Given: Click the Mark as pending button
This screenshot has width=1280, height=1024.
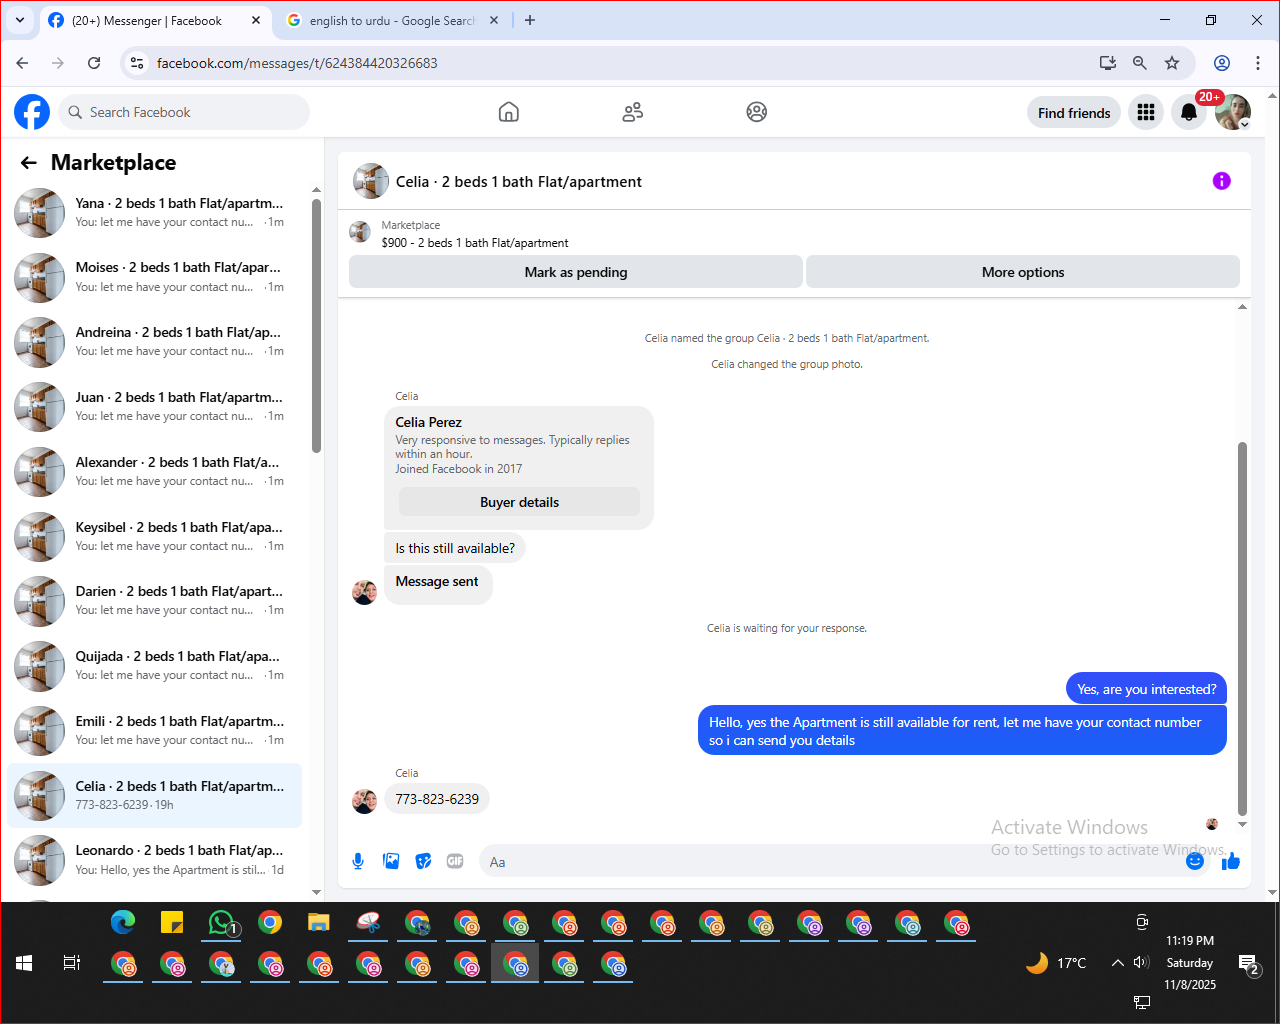Looking at the screenshot, I should 576,272.
